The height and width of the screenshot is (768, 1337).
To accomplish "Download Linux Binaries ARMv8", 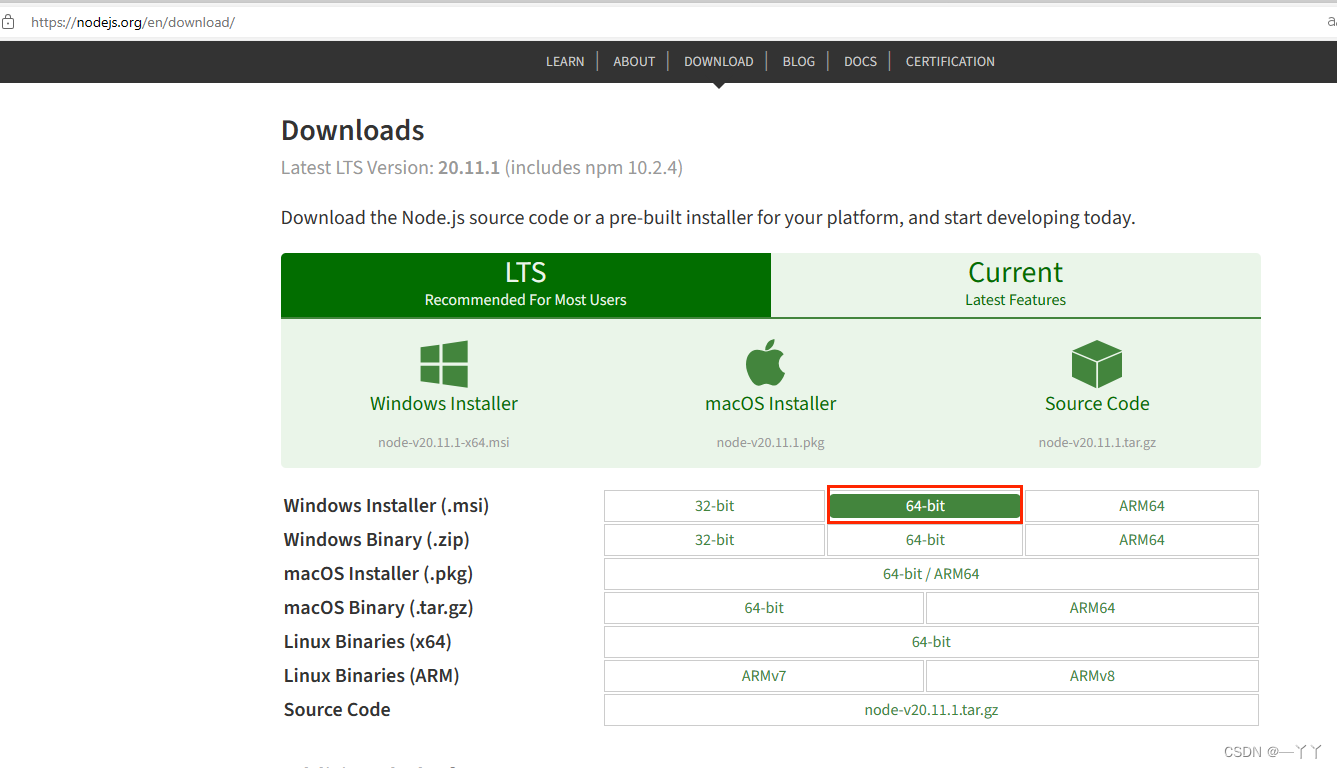I will pos(1092,676).
